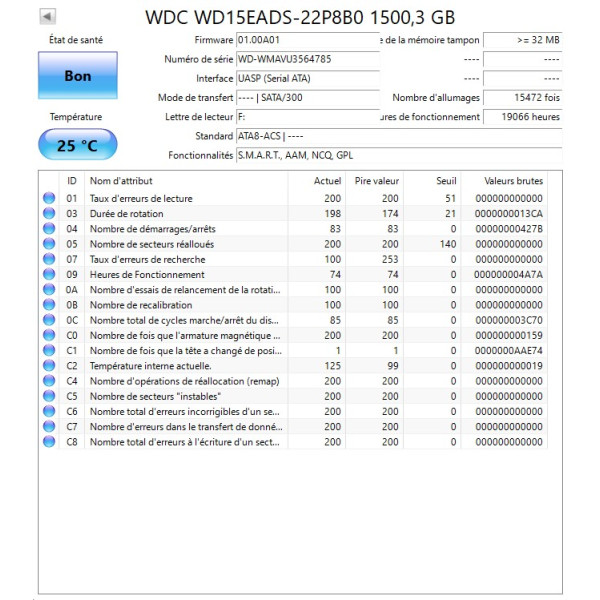
Task: Select the Nombre de secteurs "instables" row
Action: (x=293, y=396)
